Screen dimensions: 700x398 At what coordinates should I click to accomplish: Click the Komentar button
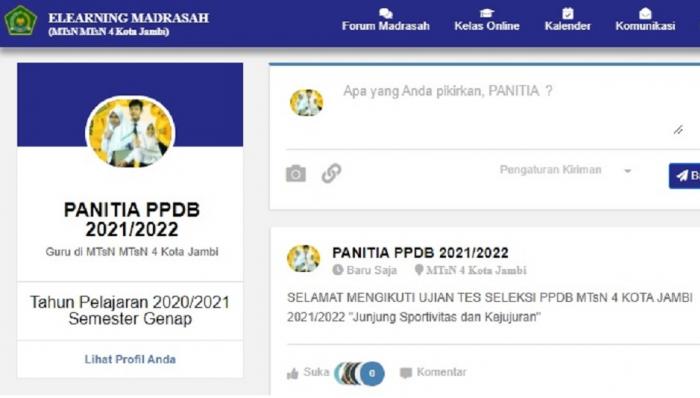coord(433,373)
